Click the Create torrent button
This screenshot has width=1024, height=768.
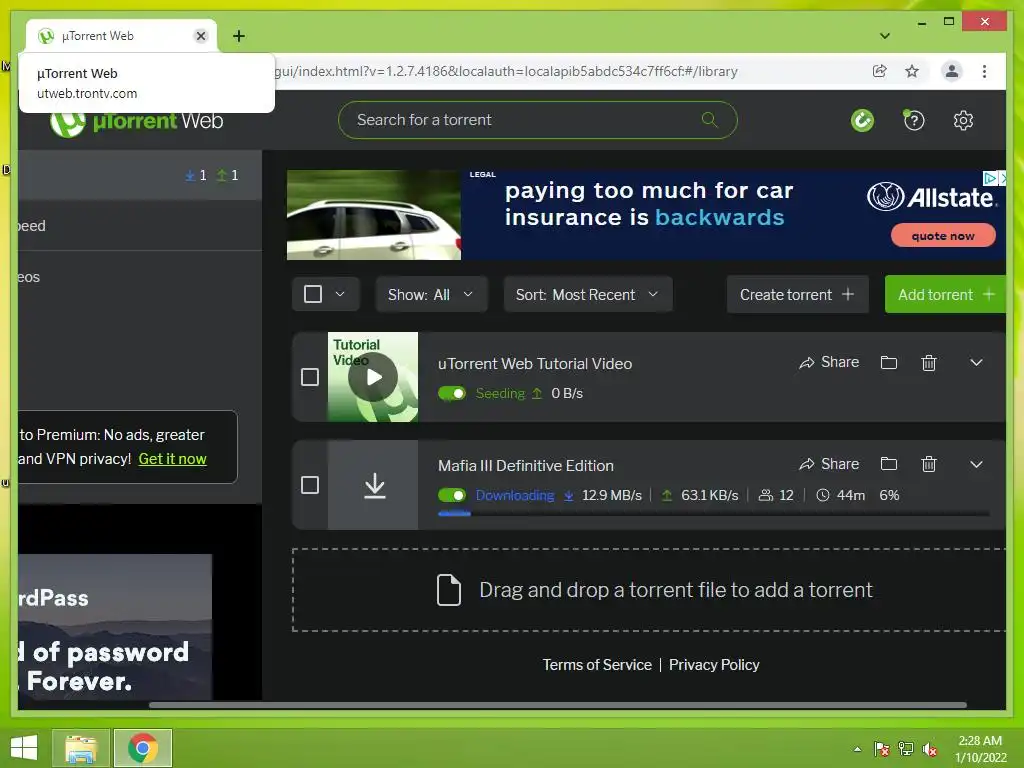tap(797, 295)
